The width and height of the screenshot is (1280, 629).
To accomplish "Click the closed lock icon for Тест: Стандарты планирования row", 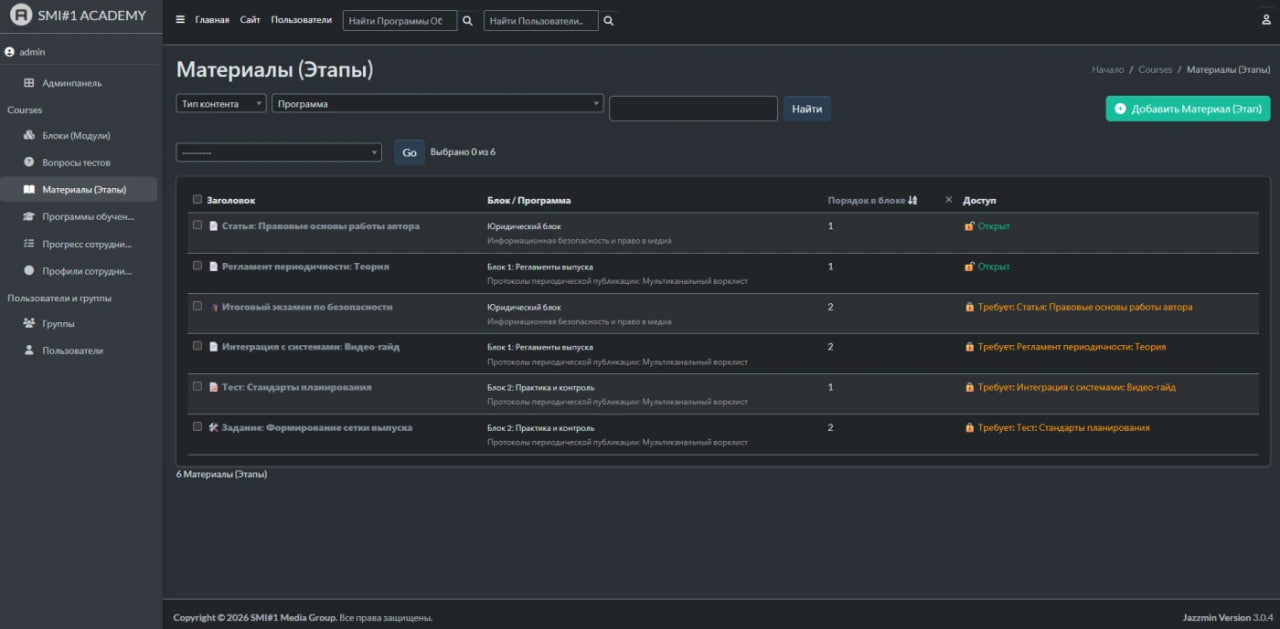I will click(x=969, y=387).
